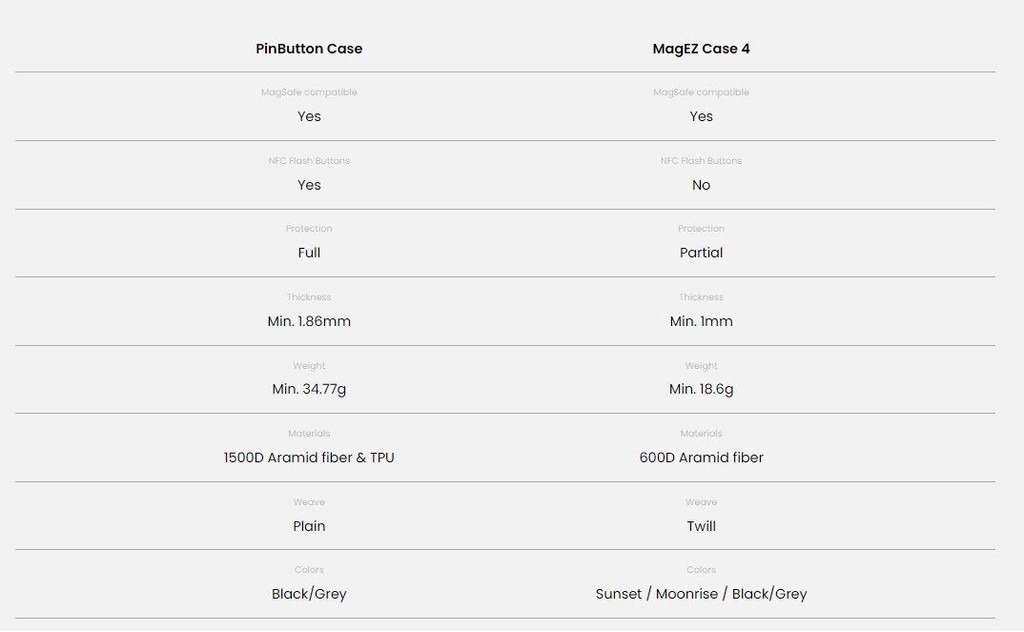Screen dimensions: 1024x632
Task: Select MagEZ Case 4 MagSafe Yes value
Action: pos(701,116)
